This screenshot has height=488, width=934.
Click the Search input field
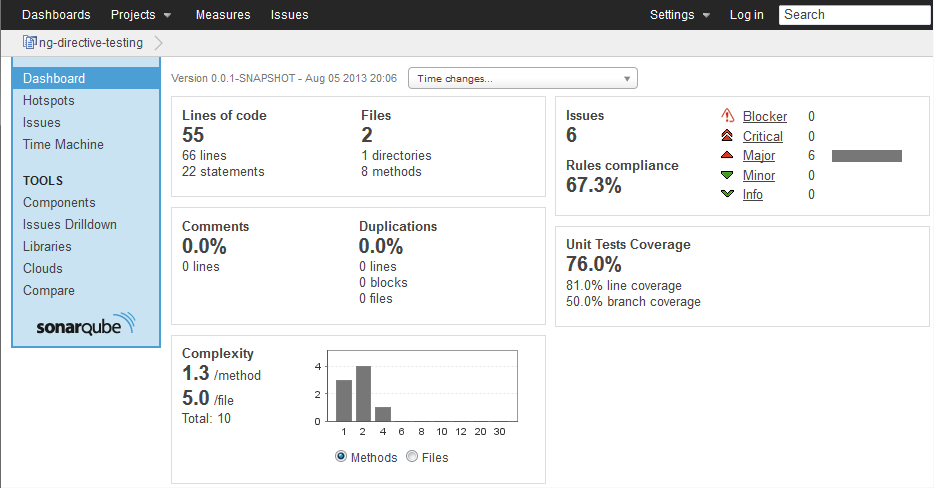pos(855,15)
